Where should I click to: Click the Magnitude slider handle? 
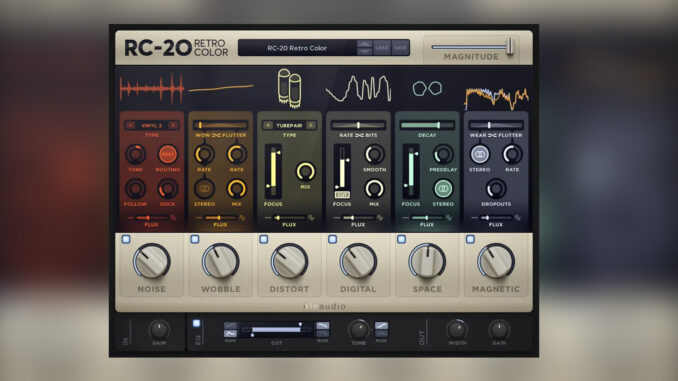(x=510, y=46)
